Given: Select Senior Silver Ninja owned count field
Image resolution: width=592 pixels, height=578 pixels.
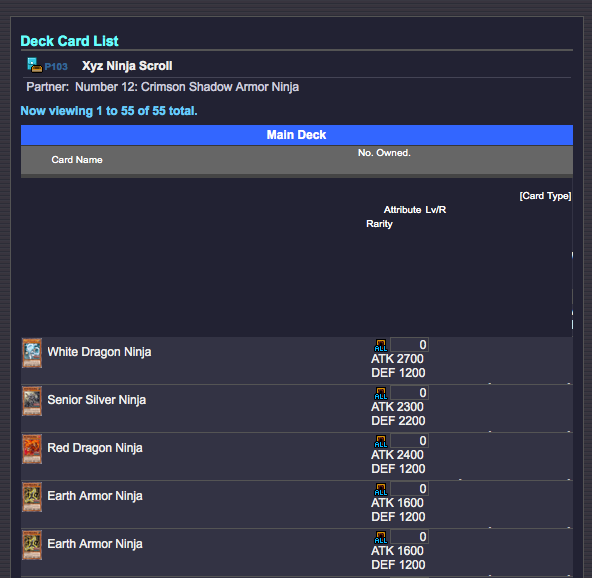Looking at the screenshot, I should 409,393.
